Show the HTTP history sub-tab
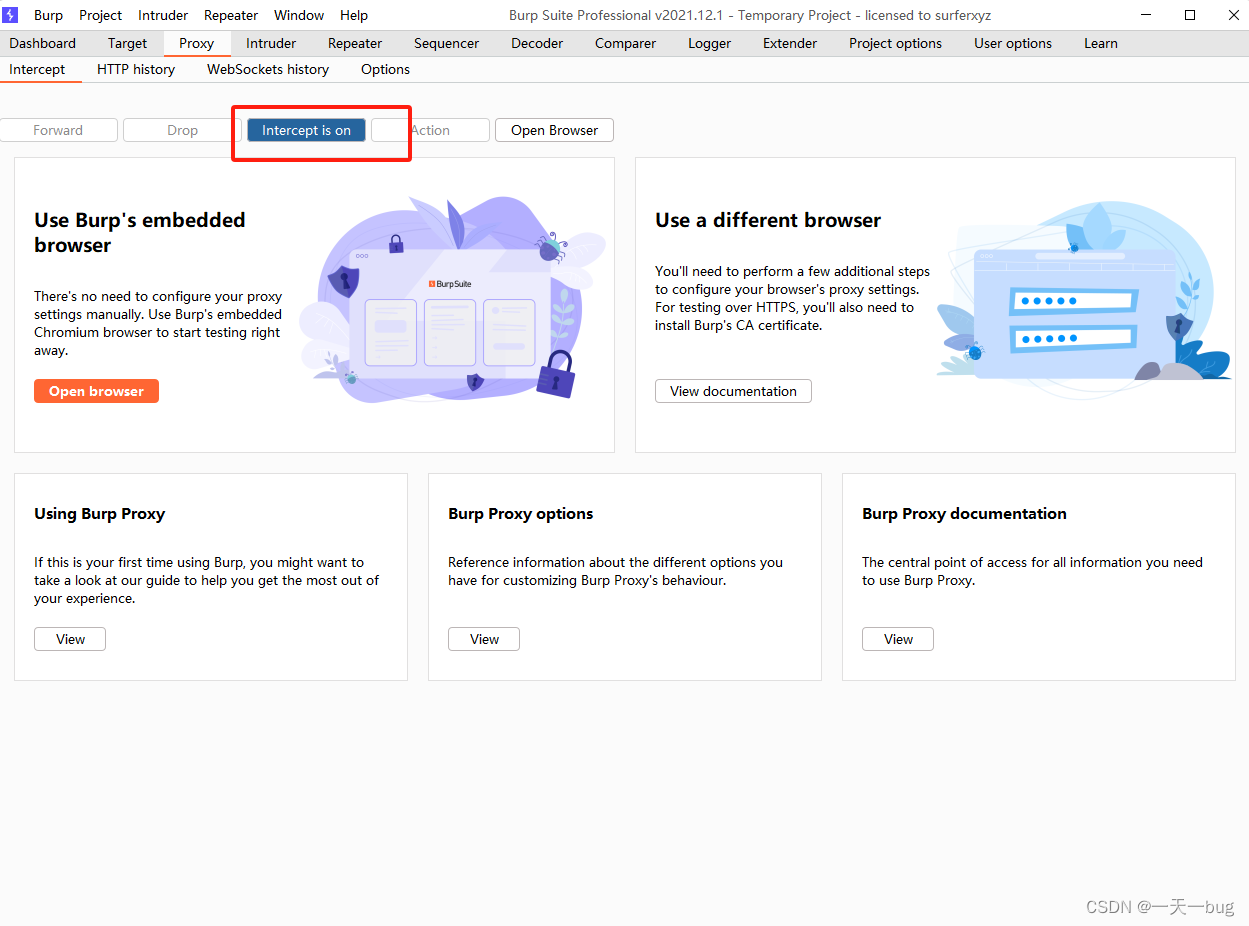This screenshot has height=926, width=1249. (x=136, y=69)
